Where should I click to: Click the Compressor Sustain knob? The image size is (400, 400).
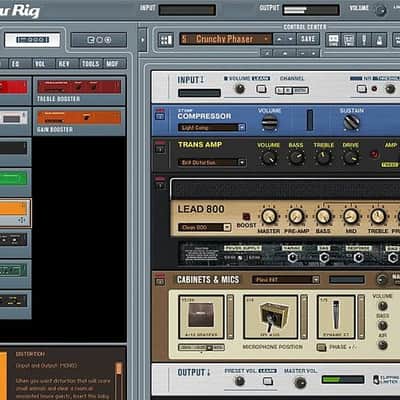coord(352,122)
